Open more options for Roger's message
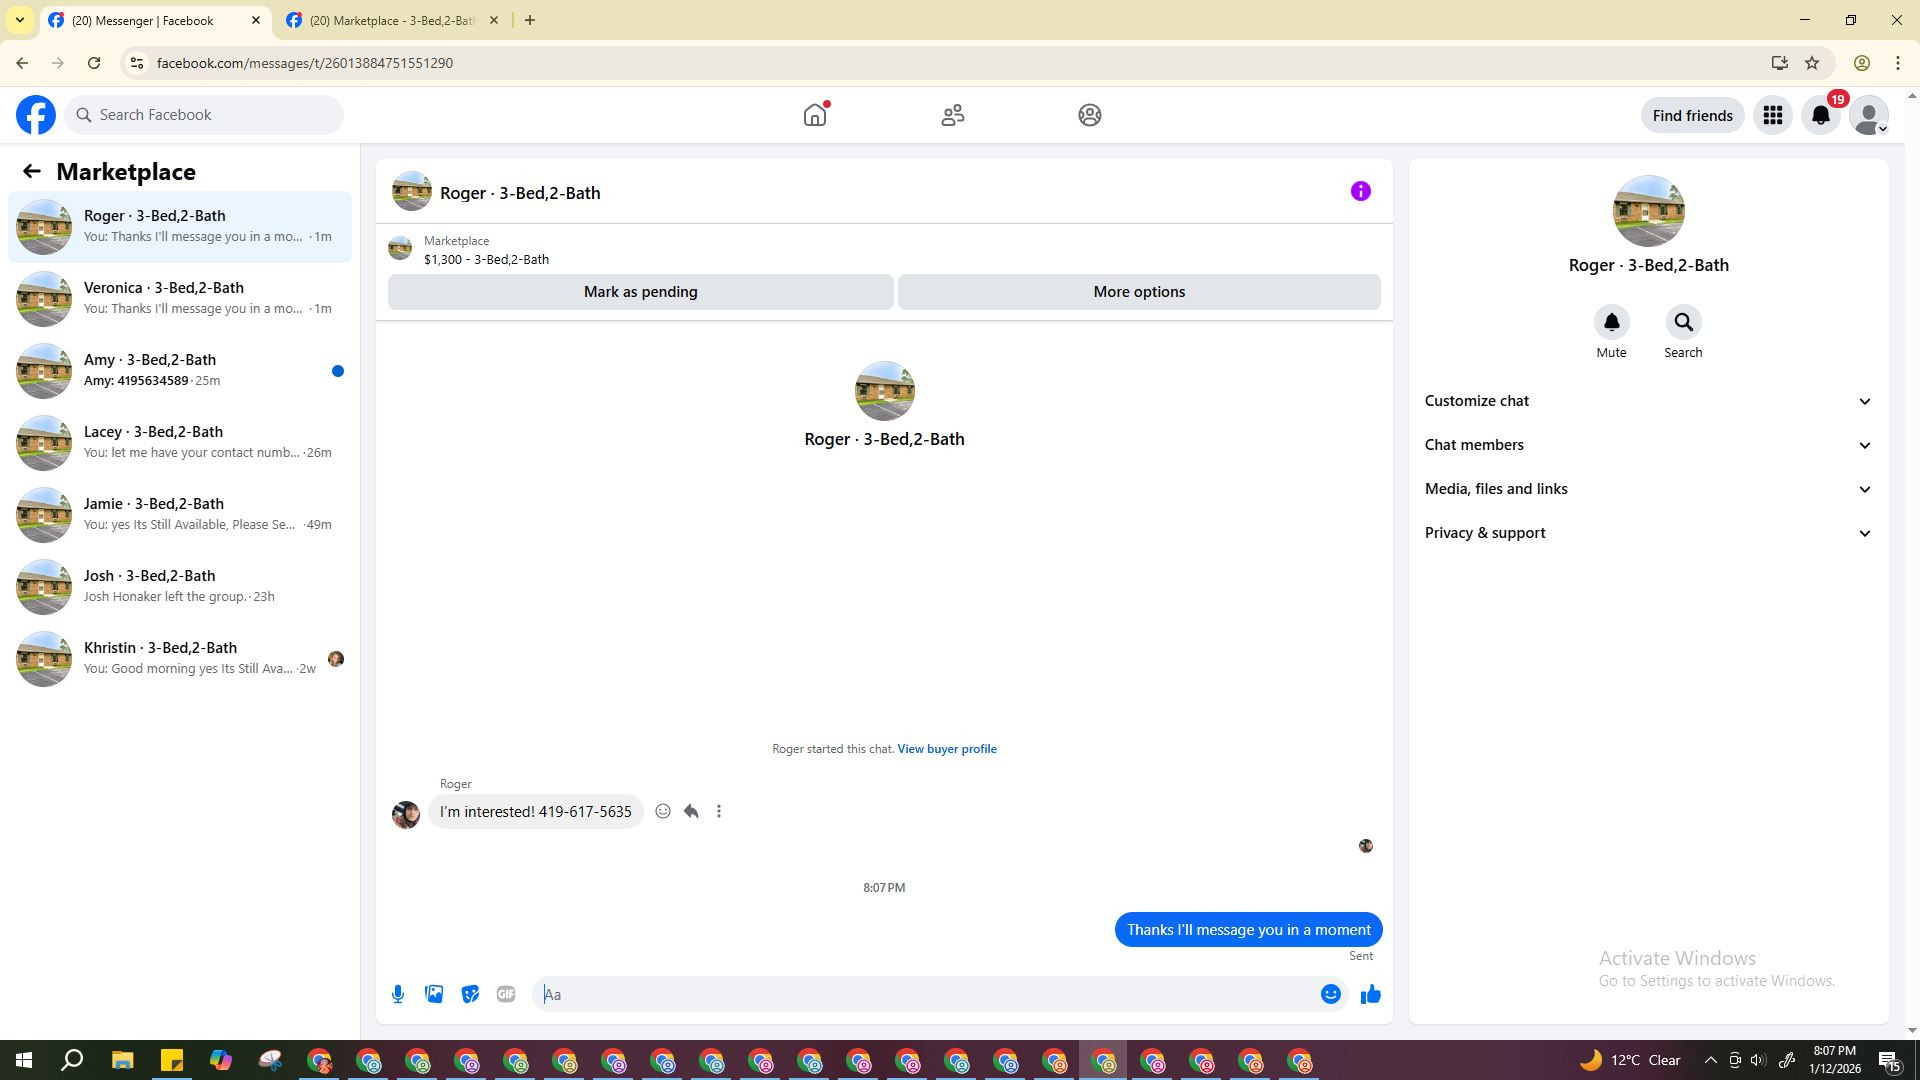 (x=719, y=812)
